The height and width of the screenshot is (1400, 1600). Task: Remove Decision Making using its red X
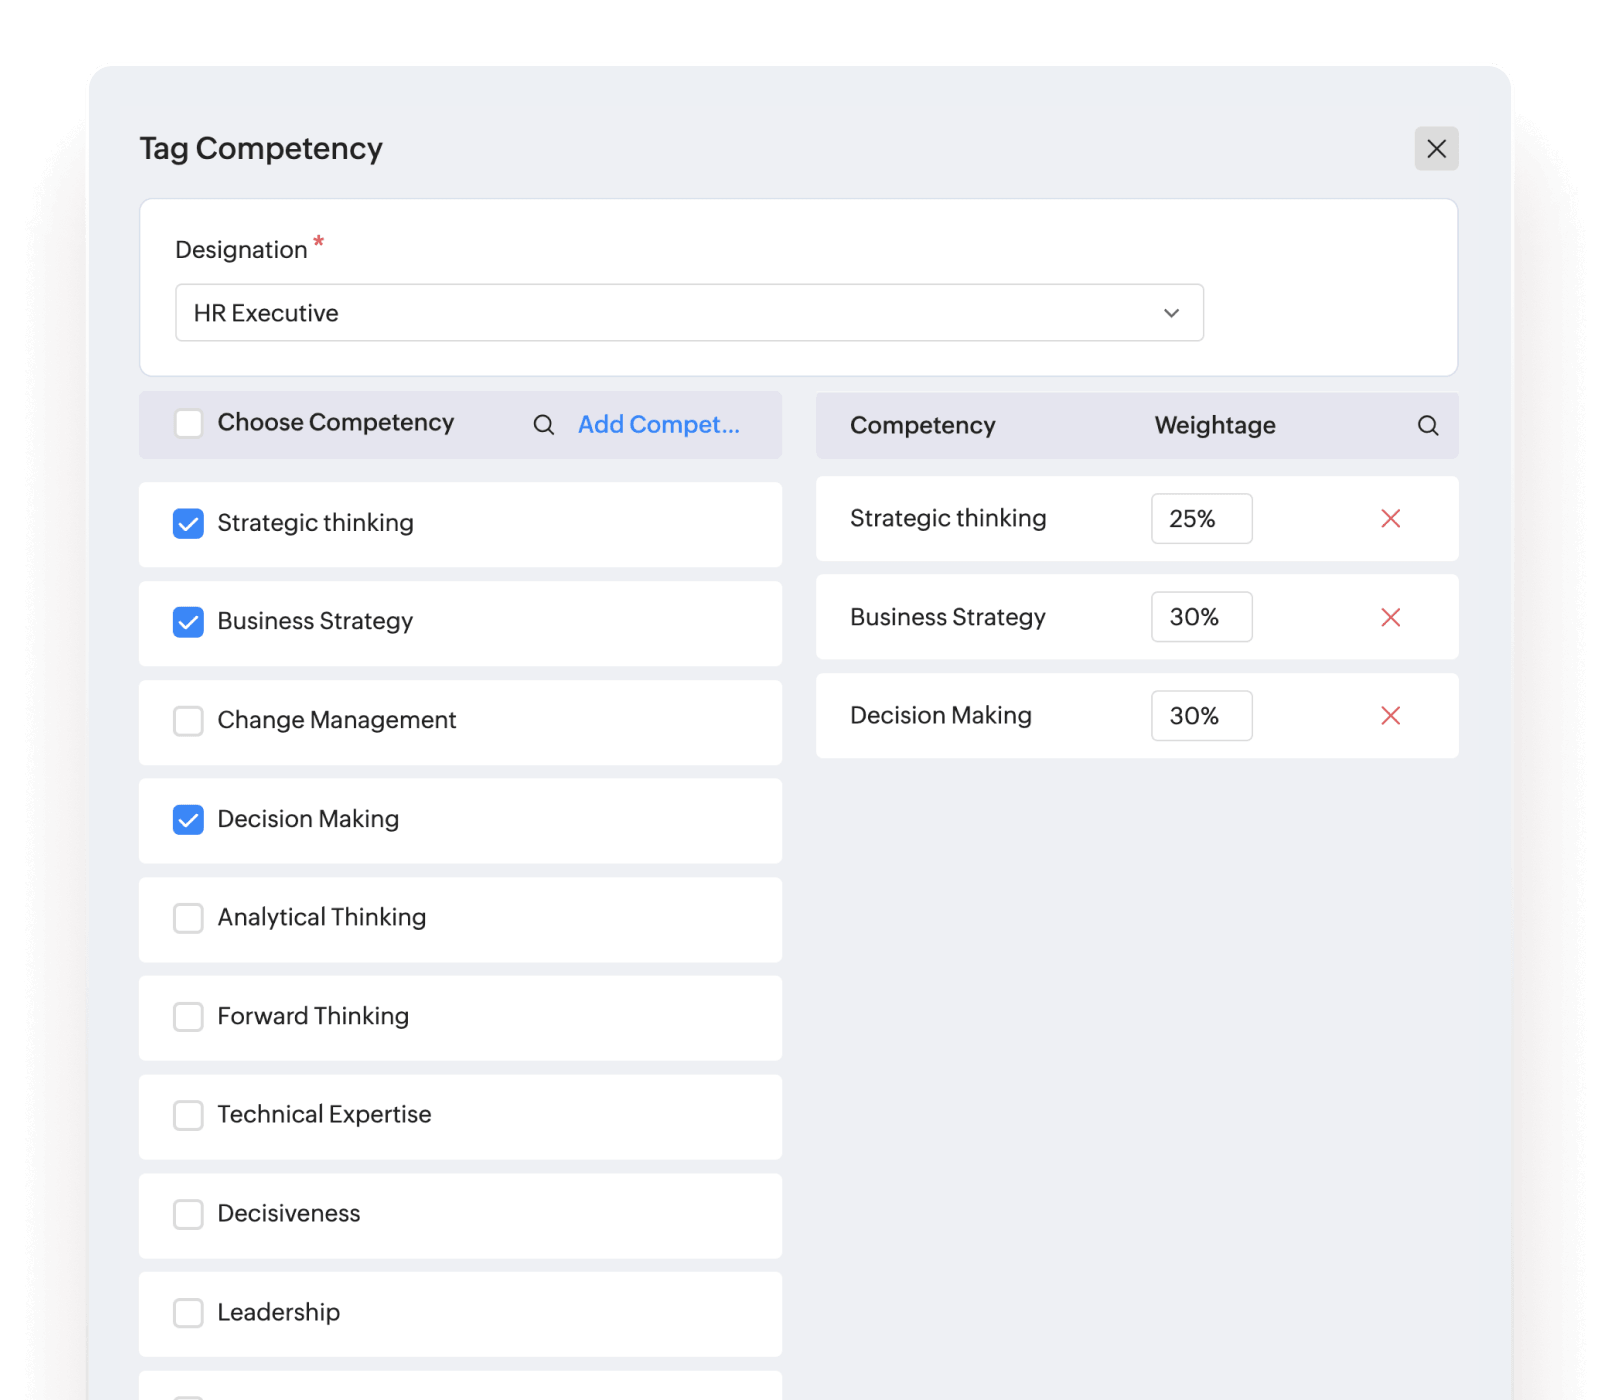click(x=1390, y=716)
